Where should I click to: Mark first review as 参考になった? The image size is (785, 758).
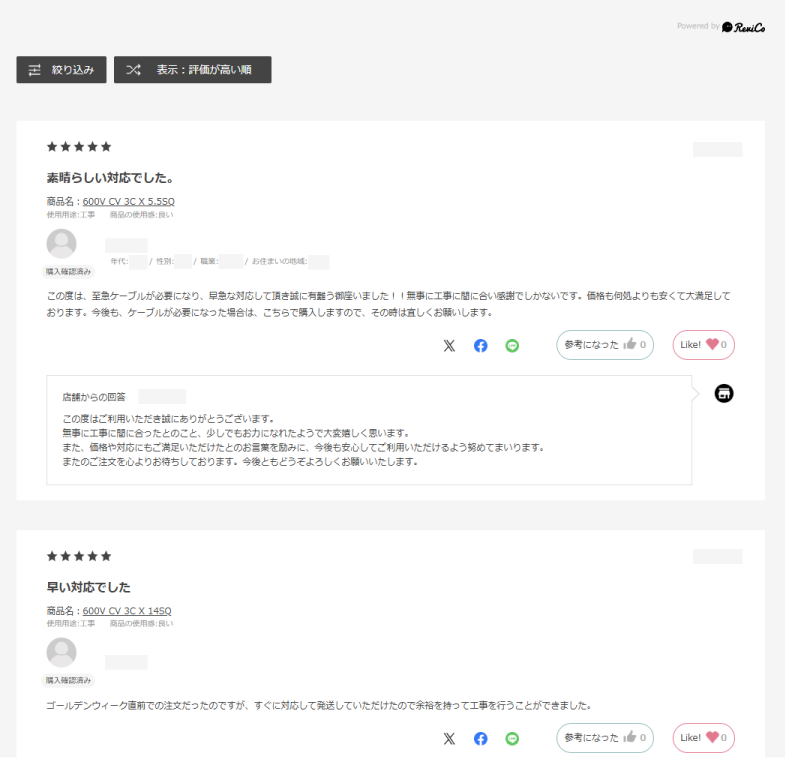[x=605, y=345]
